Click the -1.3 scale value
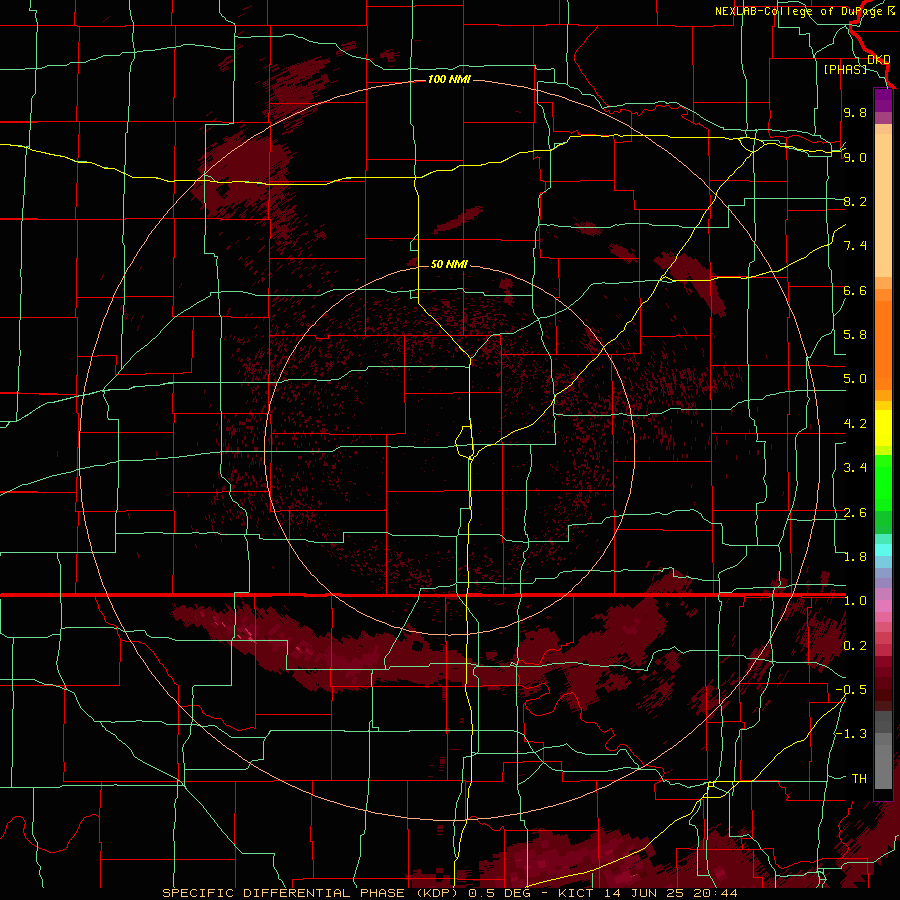 point(851,734)
